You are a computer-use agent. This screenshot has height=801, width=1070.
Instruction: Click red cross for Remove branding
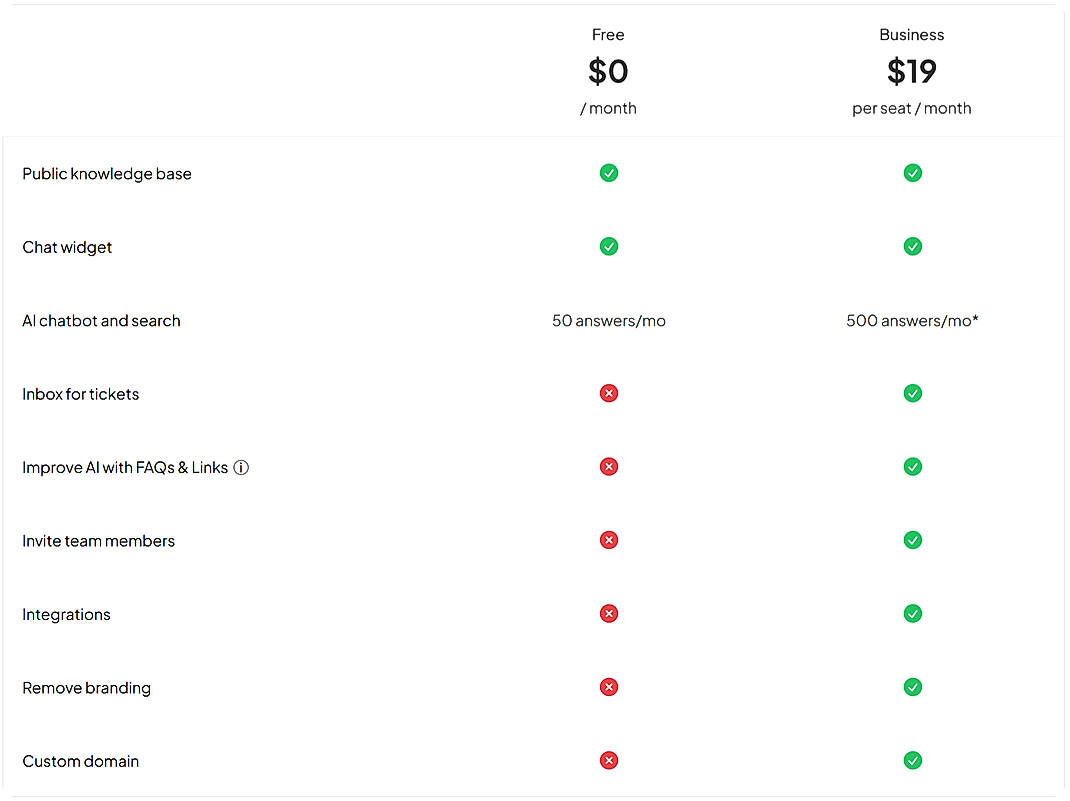pos(609,687)
